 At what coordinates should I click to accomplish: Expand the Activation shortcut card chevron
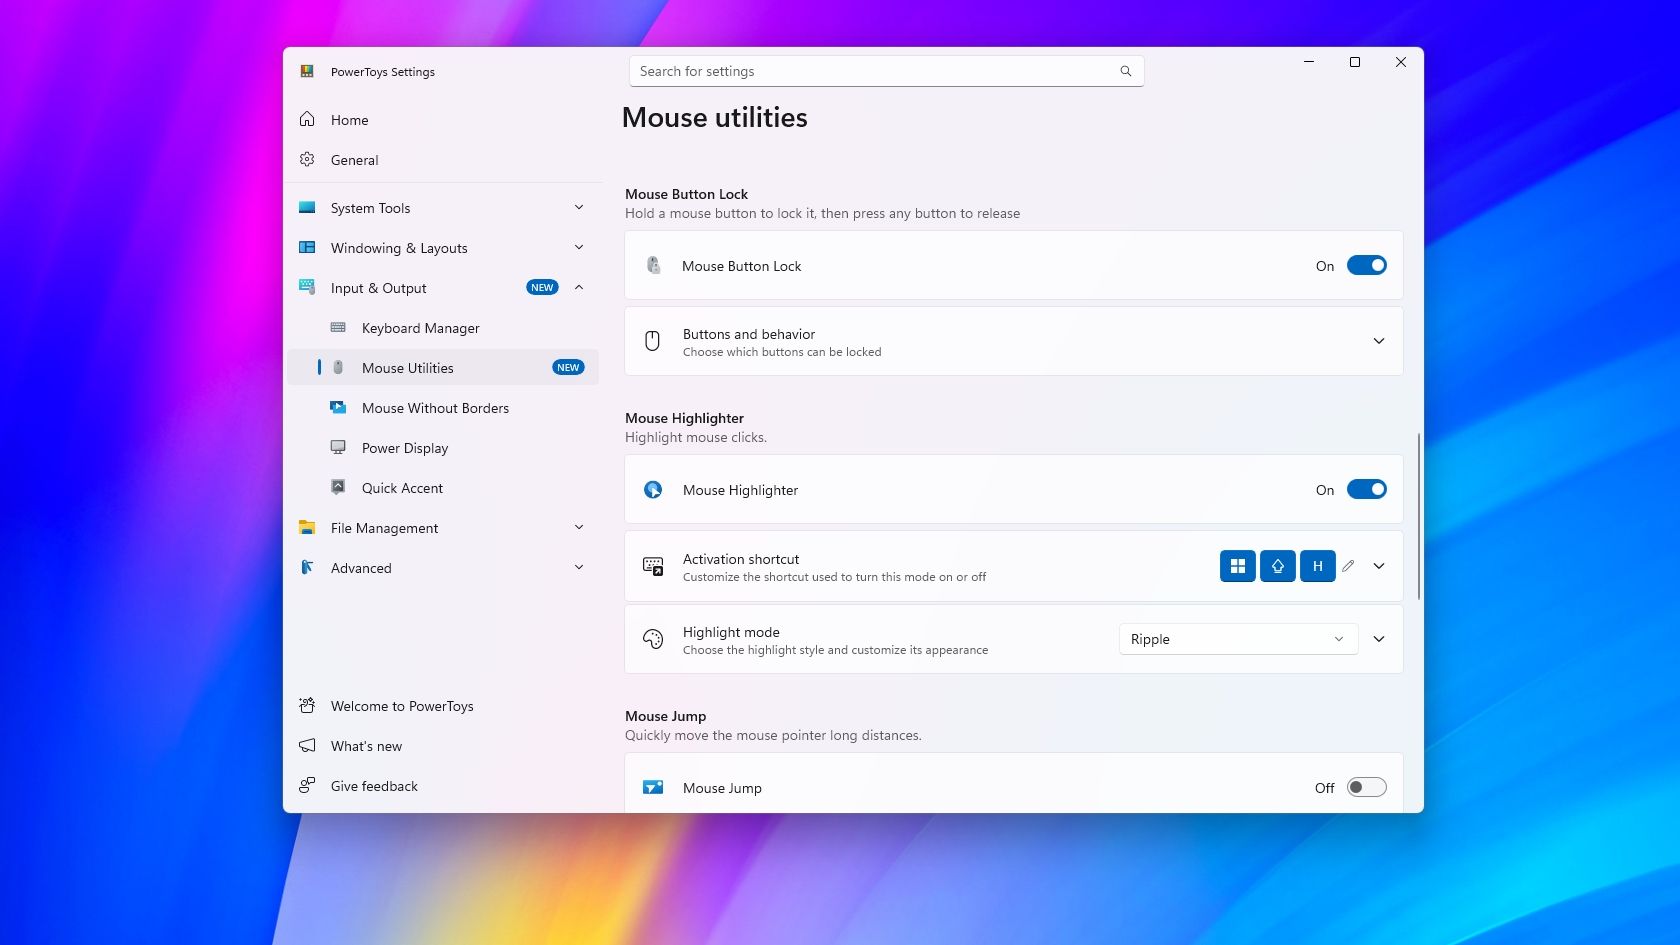1379,566
